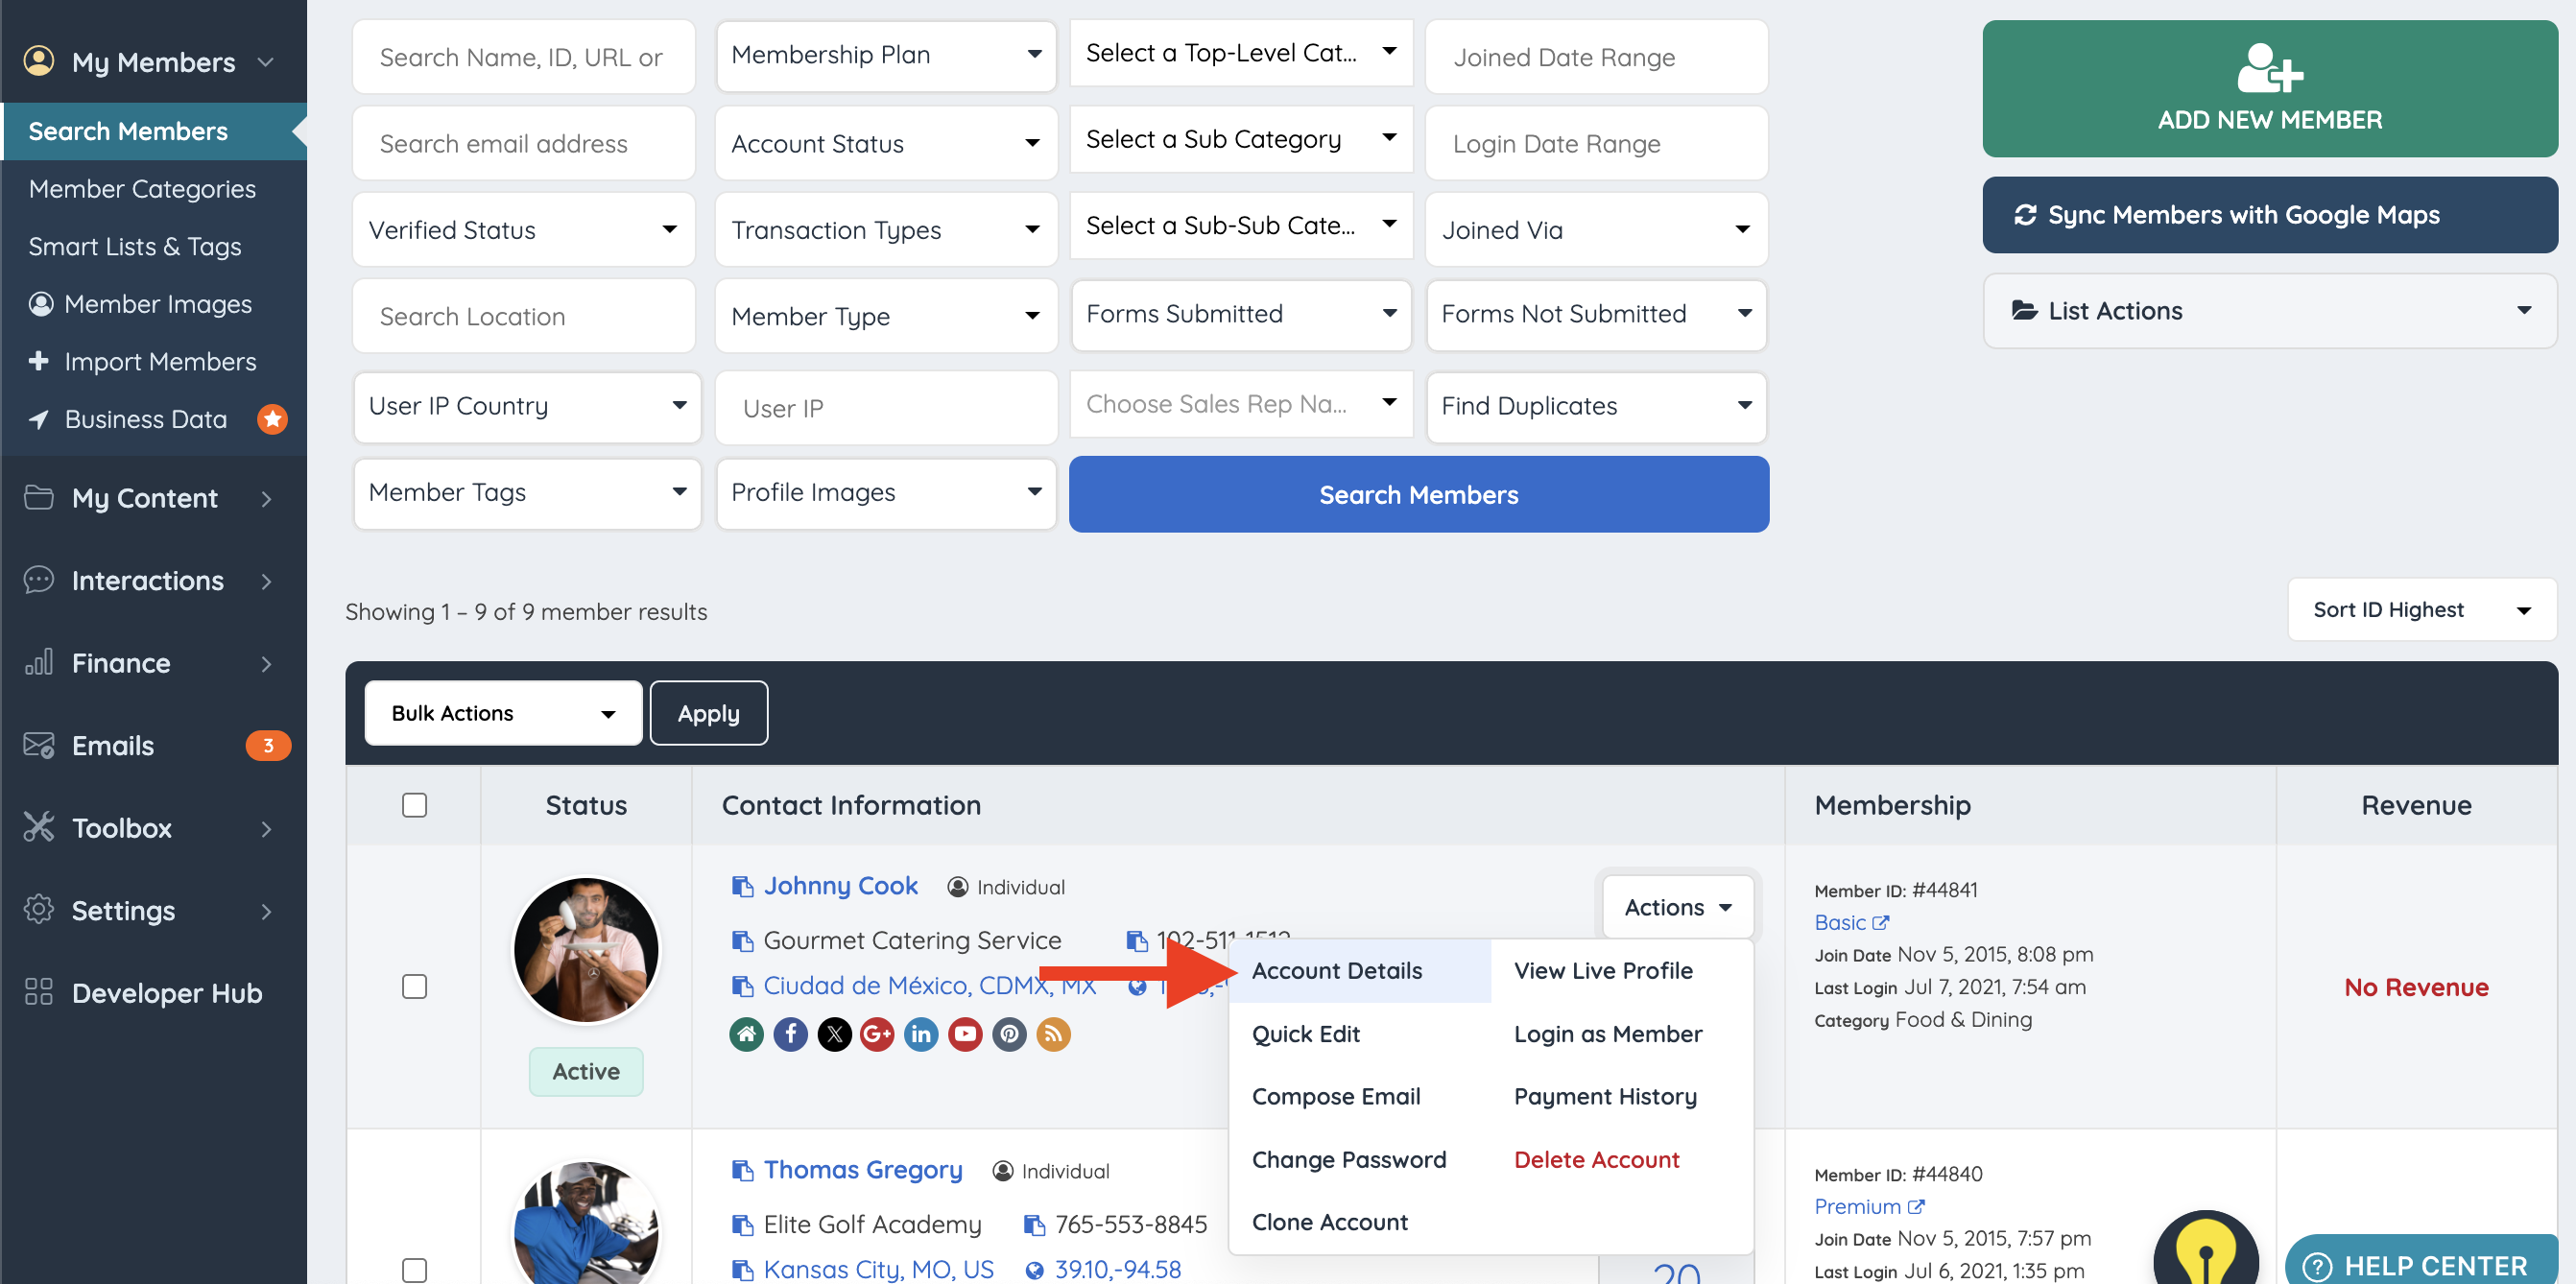The width and height of the screenshot is (2576, 1284).
Task: Click Johnny Cook's YouTube icon
Action: click(965, 1034)
